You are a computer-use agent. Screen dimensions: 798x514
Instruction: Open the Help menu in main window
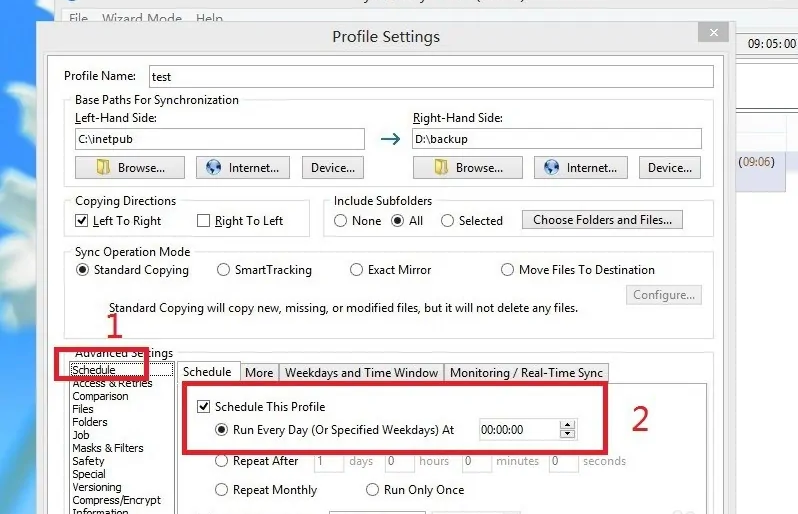click(x=209, y=18)
